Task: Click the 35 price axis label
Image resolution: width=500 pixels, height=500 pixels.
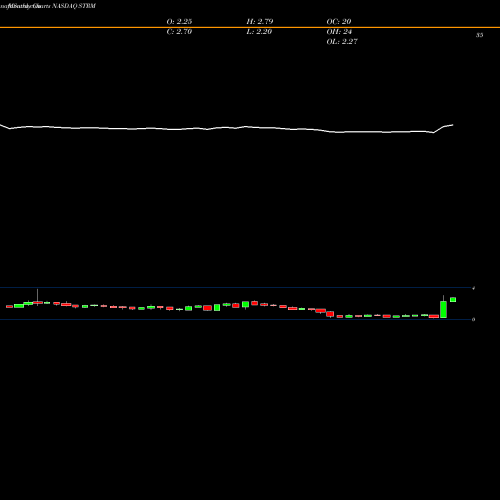Action: [x=479, y=35]
